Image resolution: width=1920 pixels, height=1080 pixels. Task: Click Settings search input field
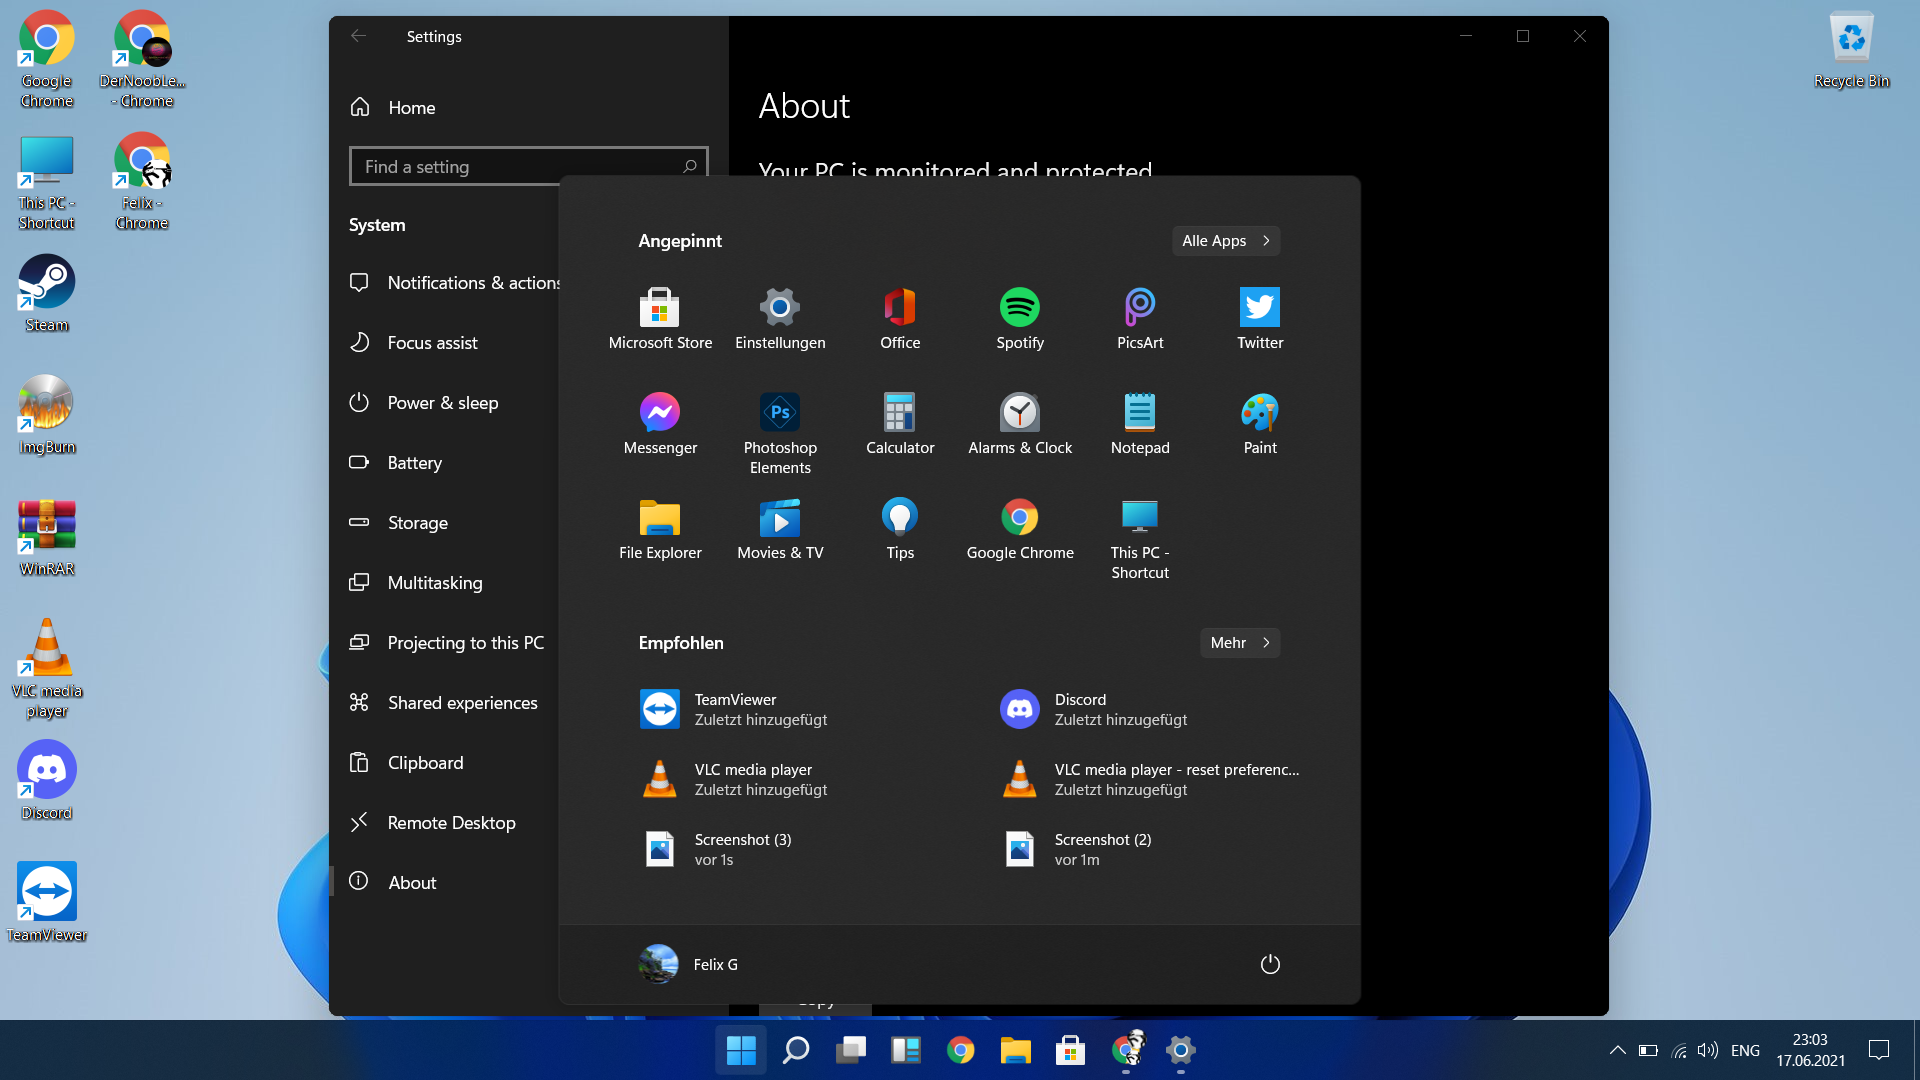coord(527,166)
